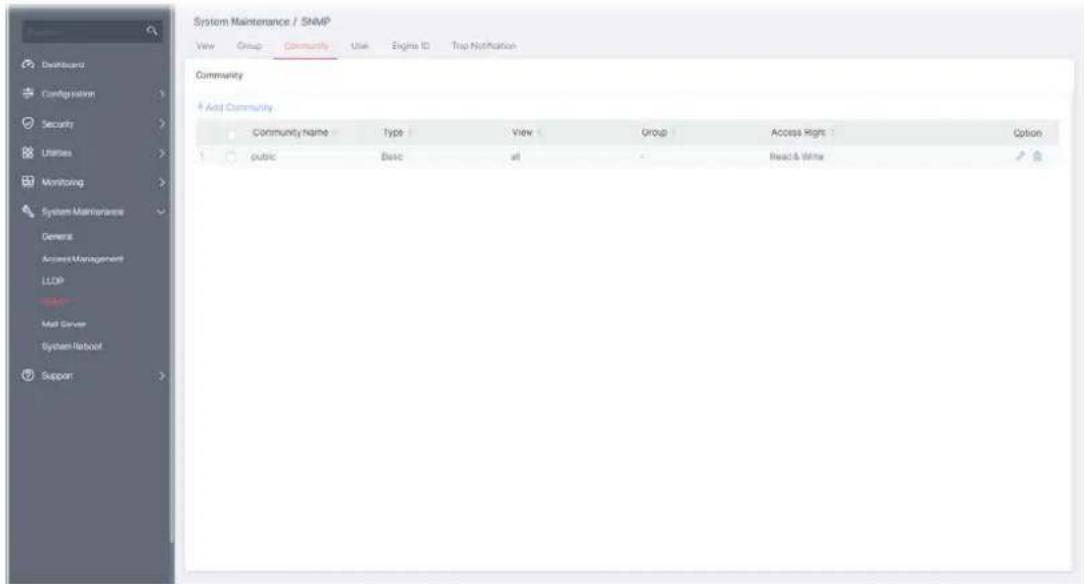The height and width of the screenshot is (584, 1084).
Task: Click the System Maintenance wrench icon
Action: (28, 211)
